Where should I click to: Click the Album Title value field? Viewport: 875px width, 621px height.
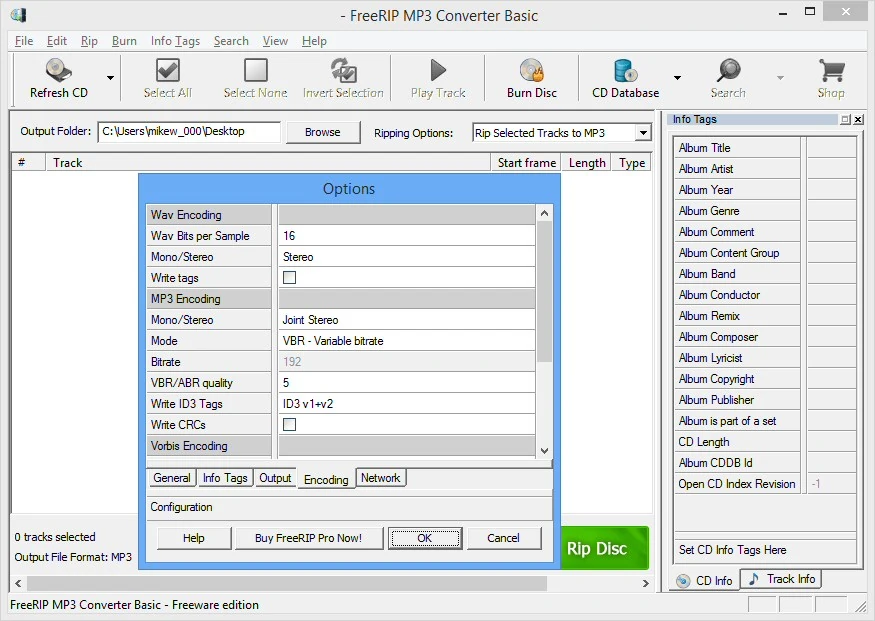tap(831, 148)
